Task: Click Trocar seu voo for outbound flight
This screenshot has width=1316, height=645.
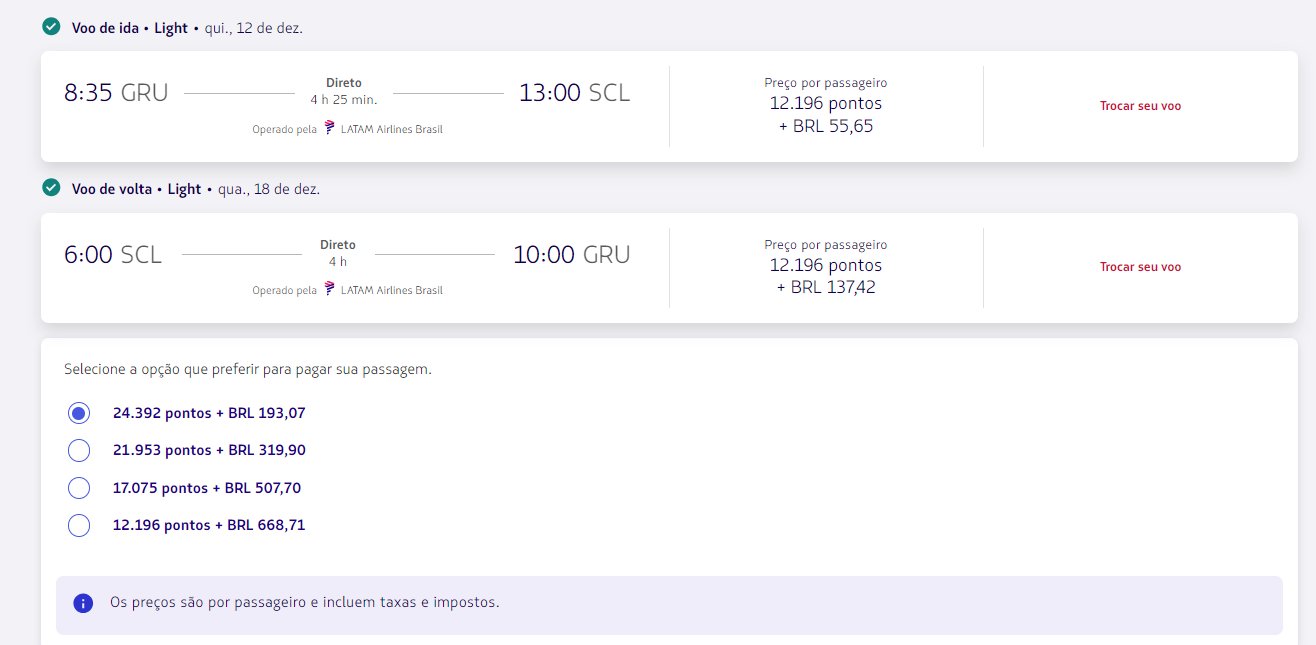Action: click(1140, 106)
